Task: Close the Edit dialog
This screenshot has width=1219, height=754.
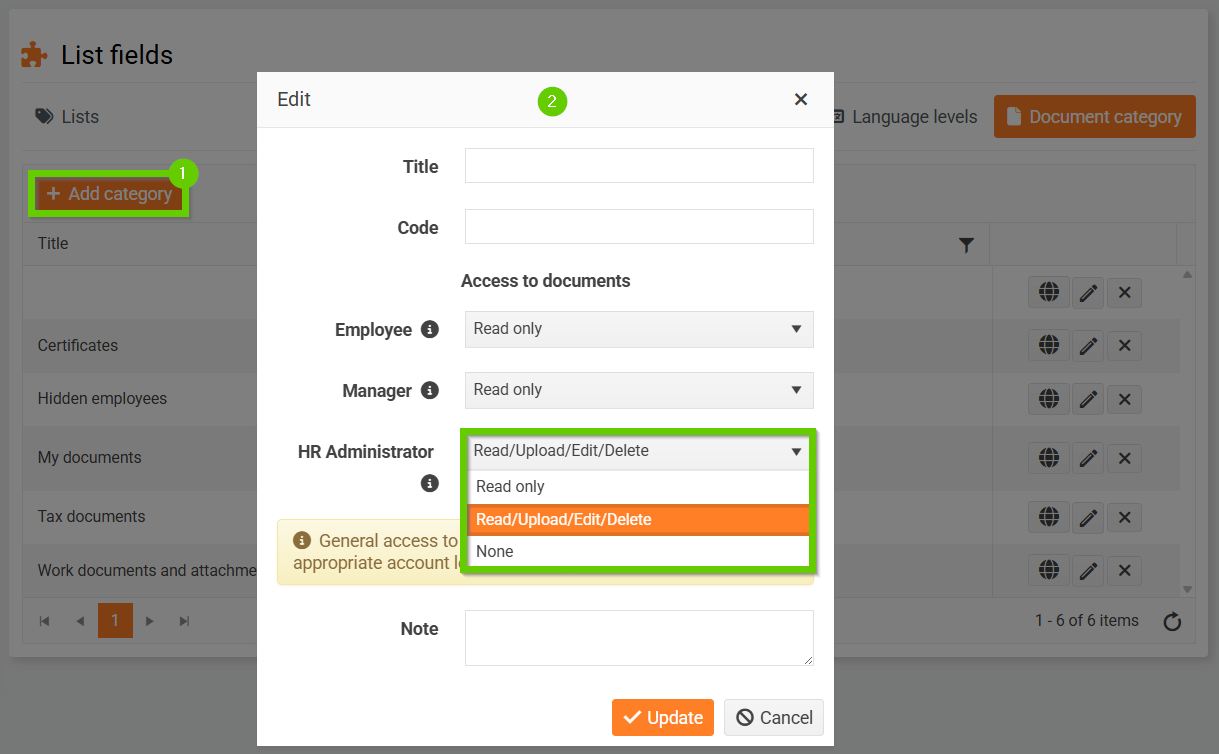Action: tap(801, 99)
